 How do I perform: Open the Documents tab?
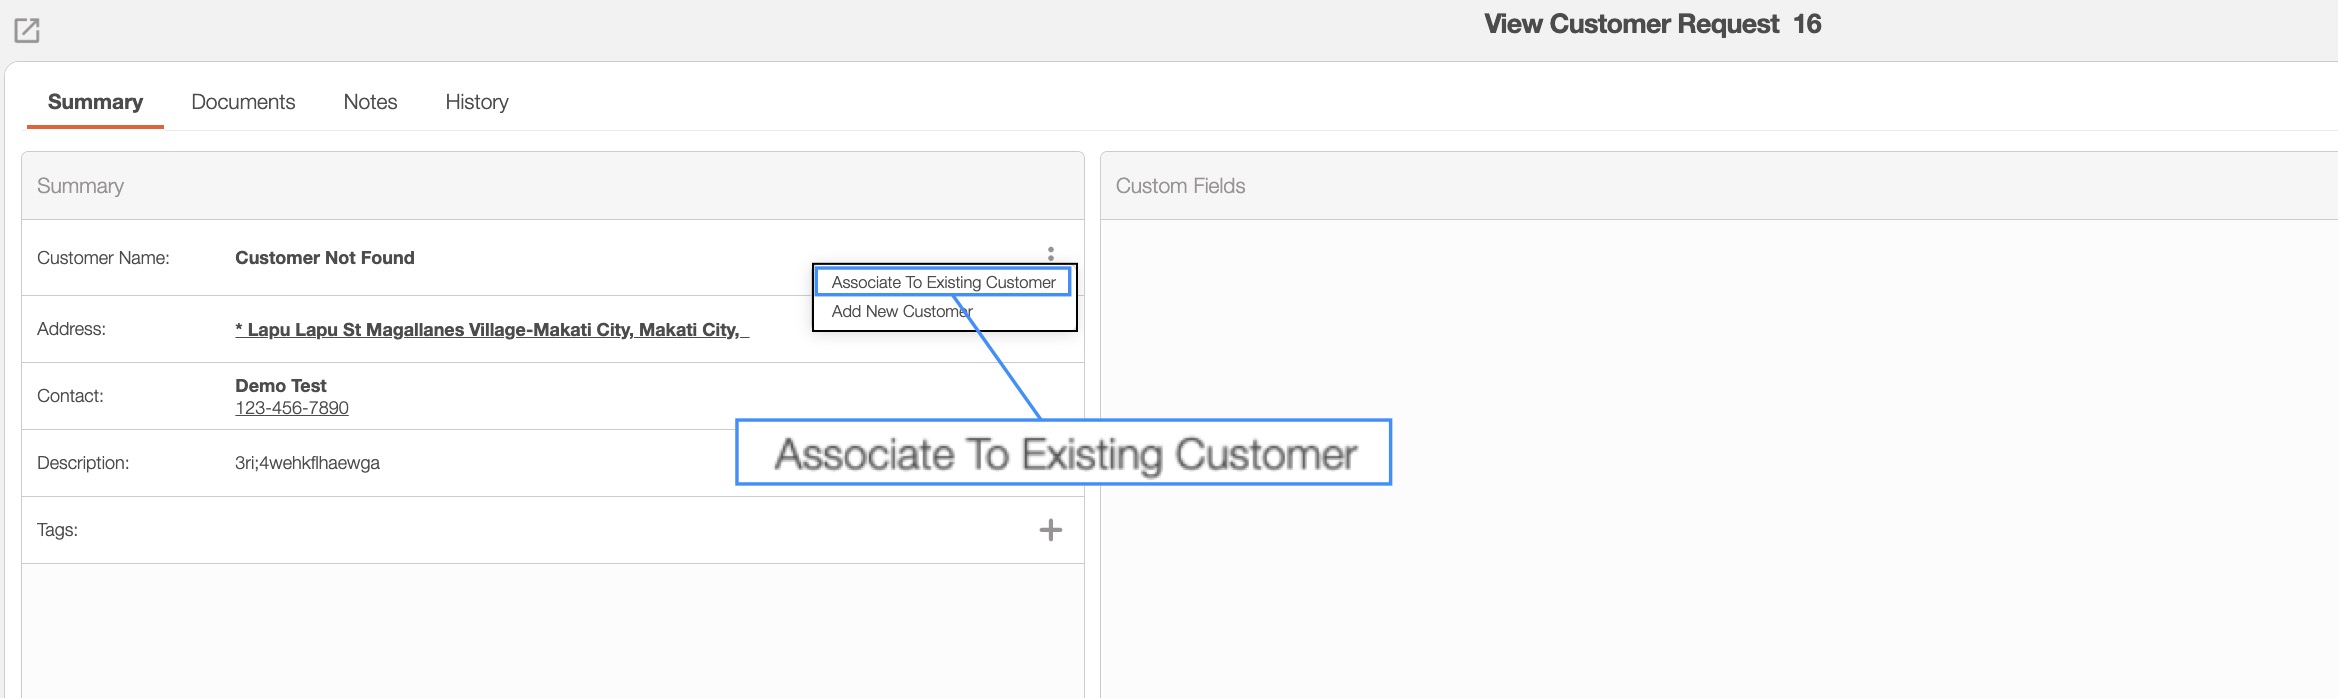point(243,102)
